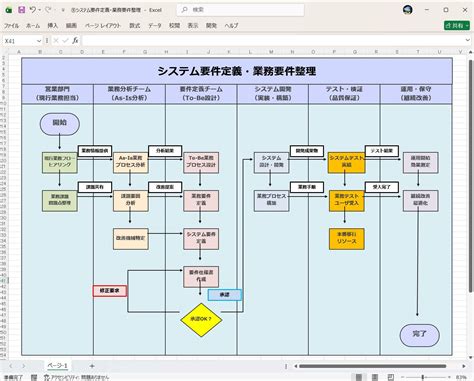The image size is (474, 381).
Task: Select the 完了 end shape
Action: 420,335
